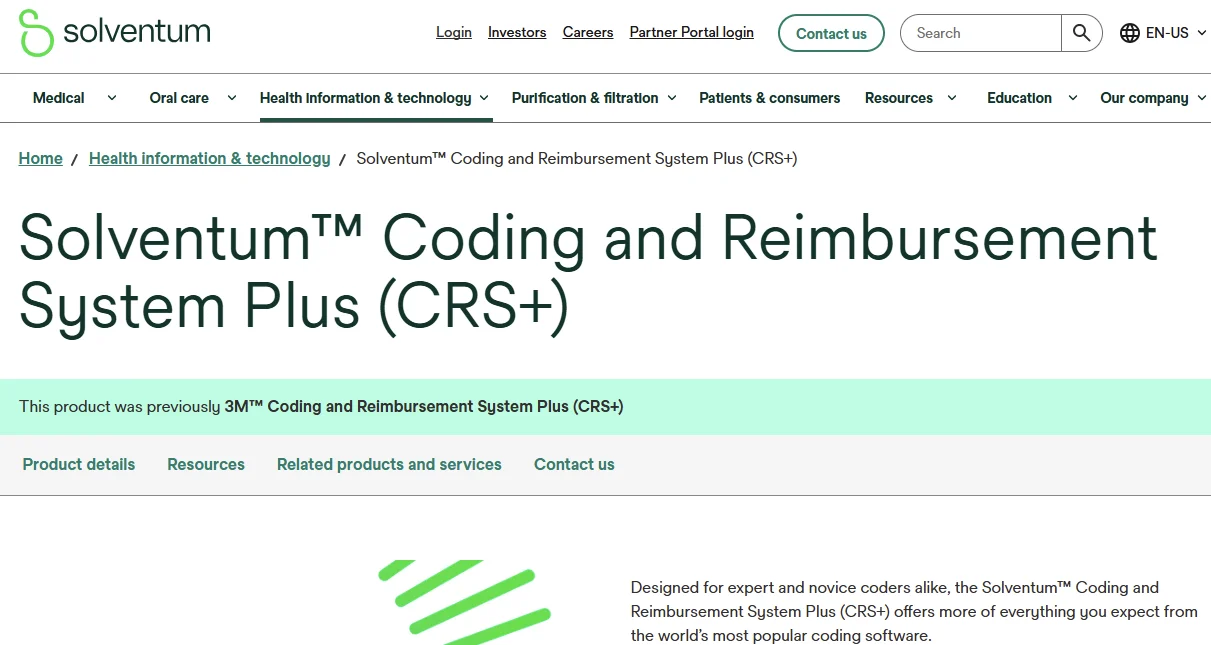Open the EN-US language dropdown
The height and width of the screenshot is (645, 1211).
pyautogui.click(x=1164, y=33)
